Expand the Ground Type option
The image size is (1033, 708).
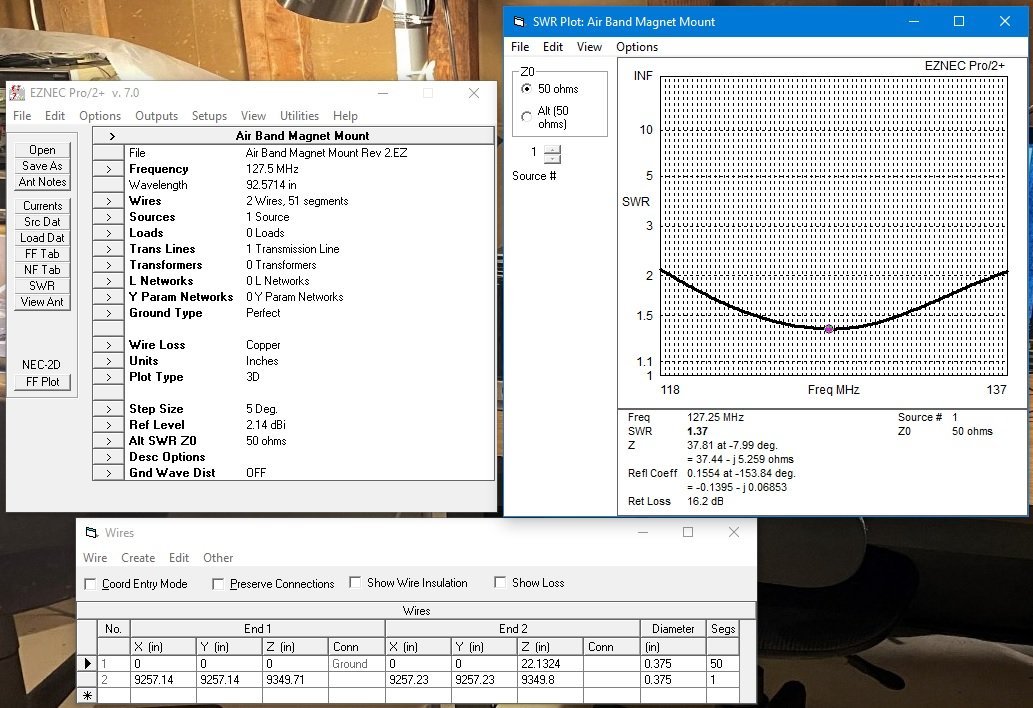point(108,313)
